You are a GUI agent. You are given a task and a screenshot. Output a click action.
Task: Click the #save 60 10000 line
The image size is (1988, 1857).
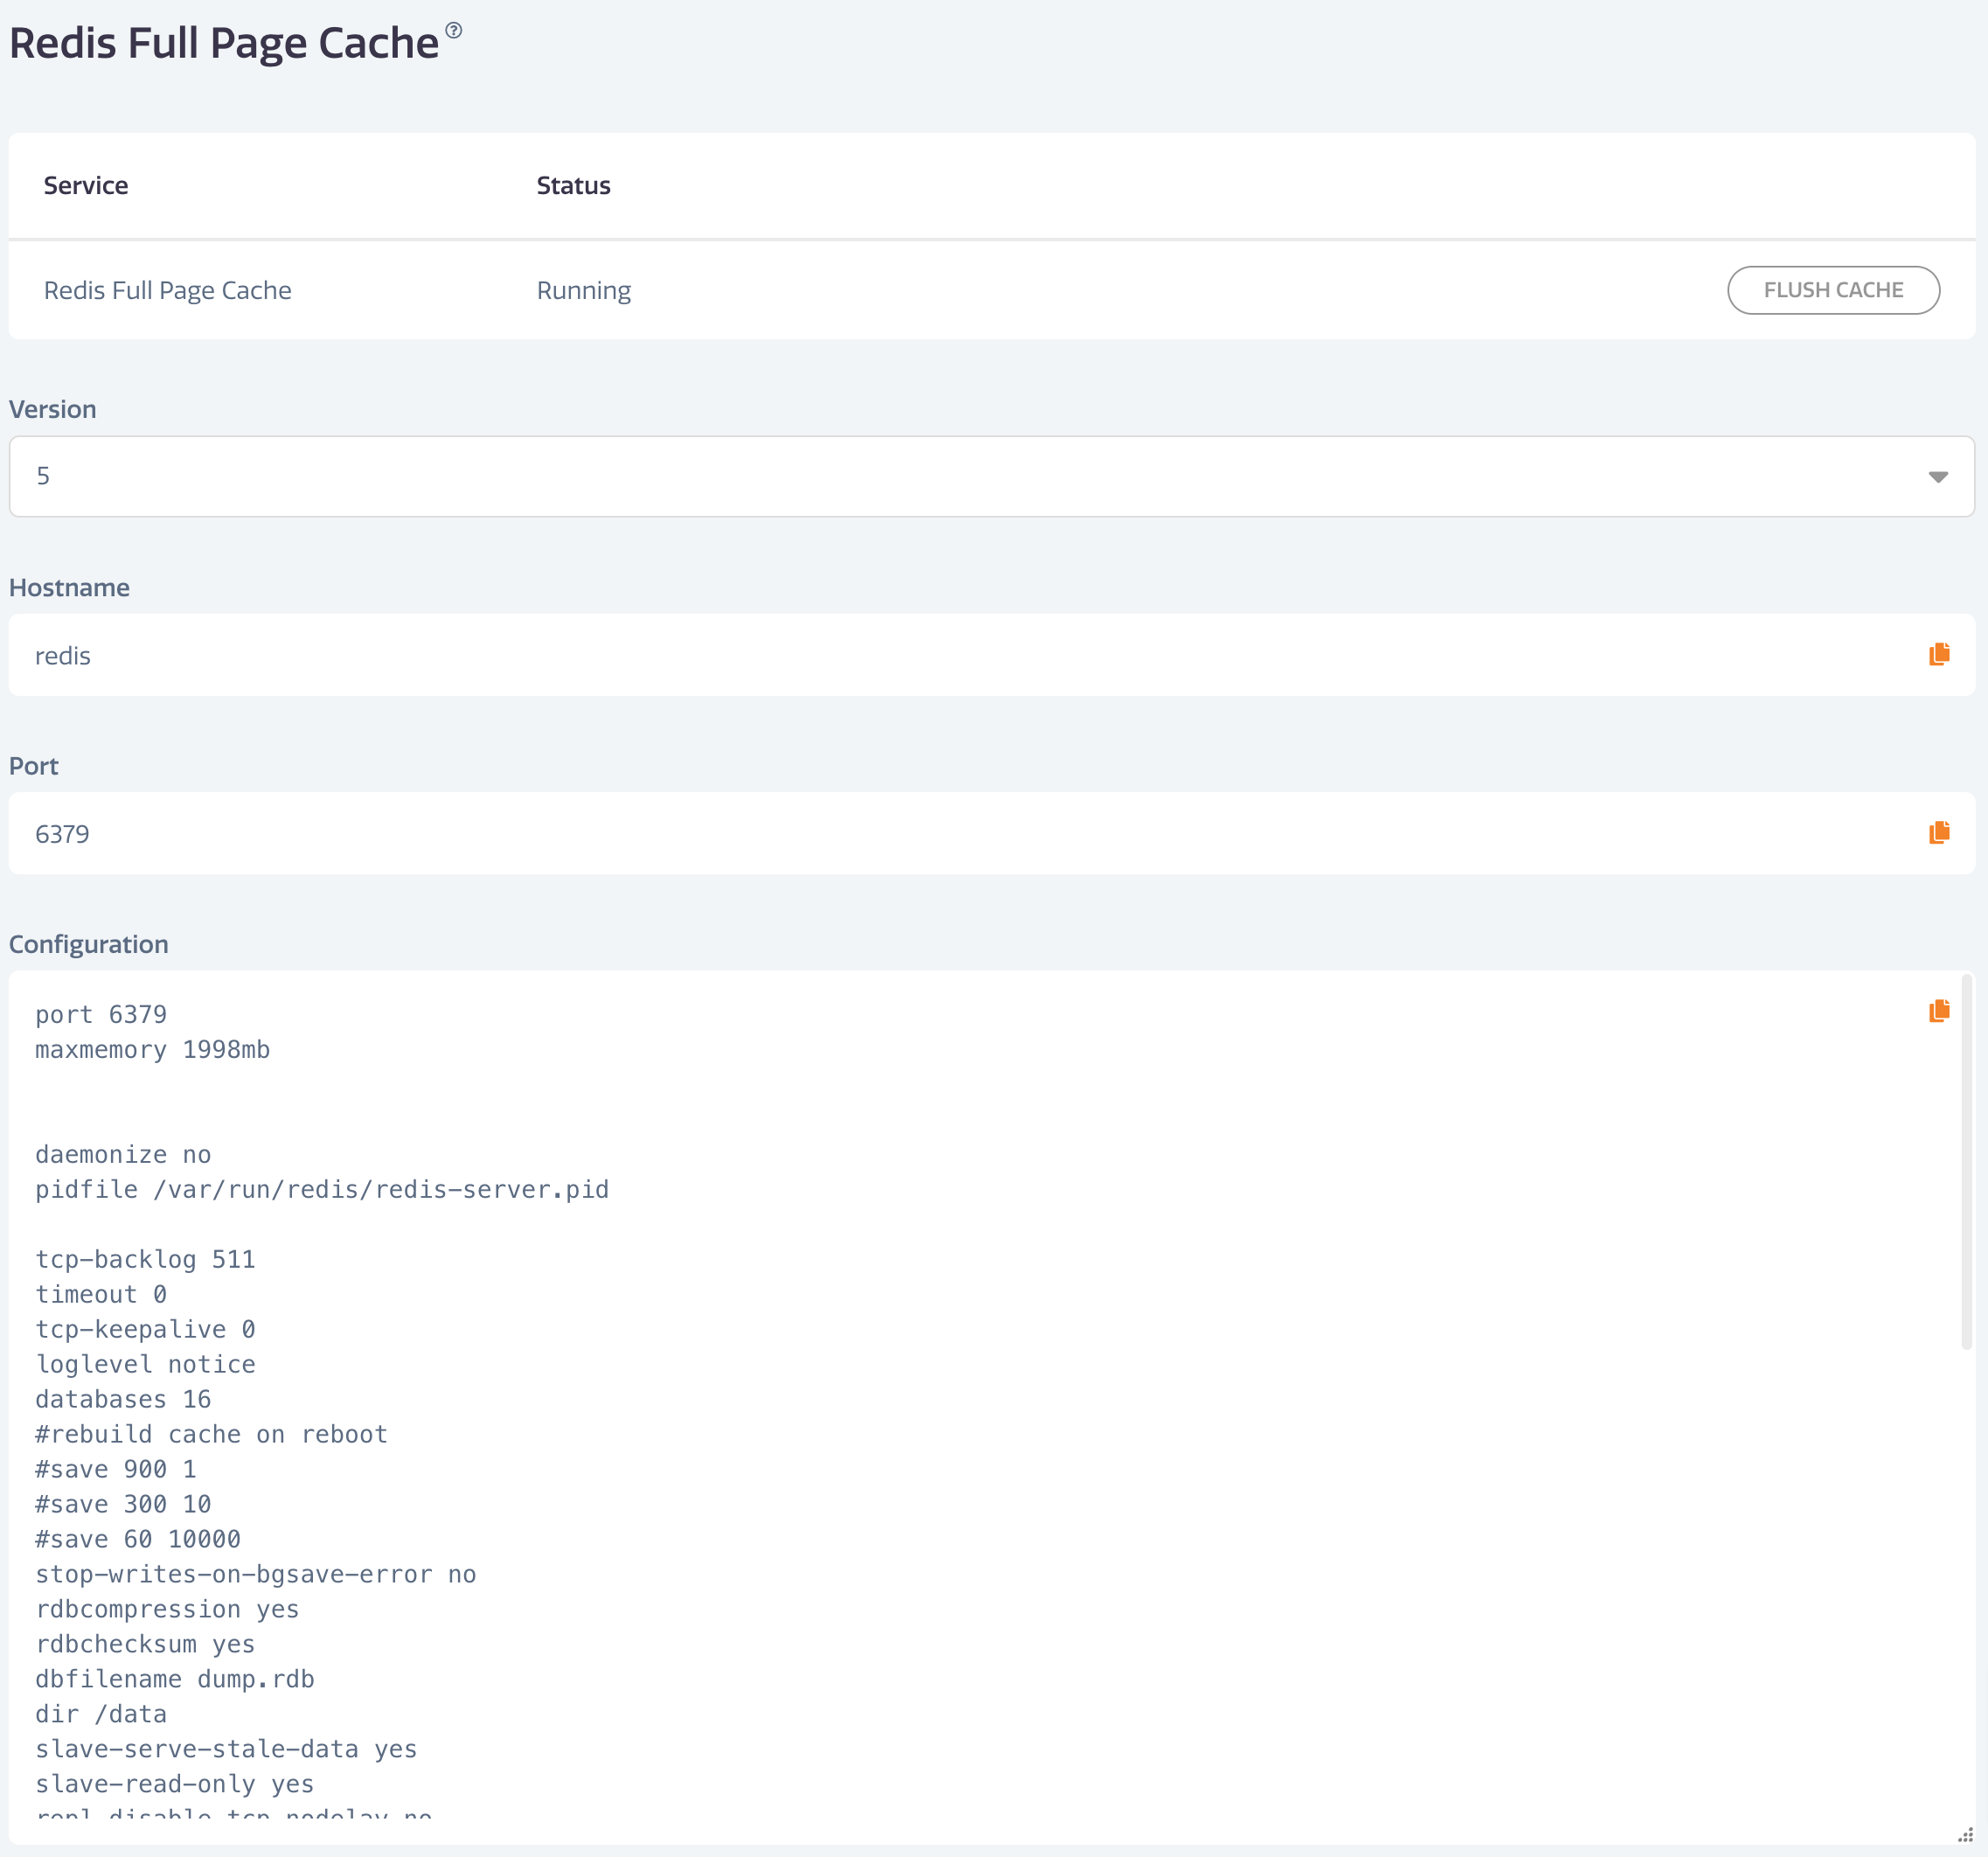tap(138, 1539)
